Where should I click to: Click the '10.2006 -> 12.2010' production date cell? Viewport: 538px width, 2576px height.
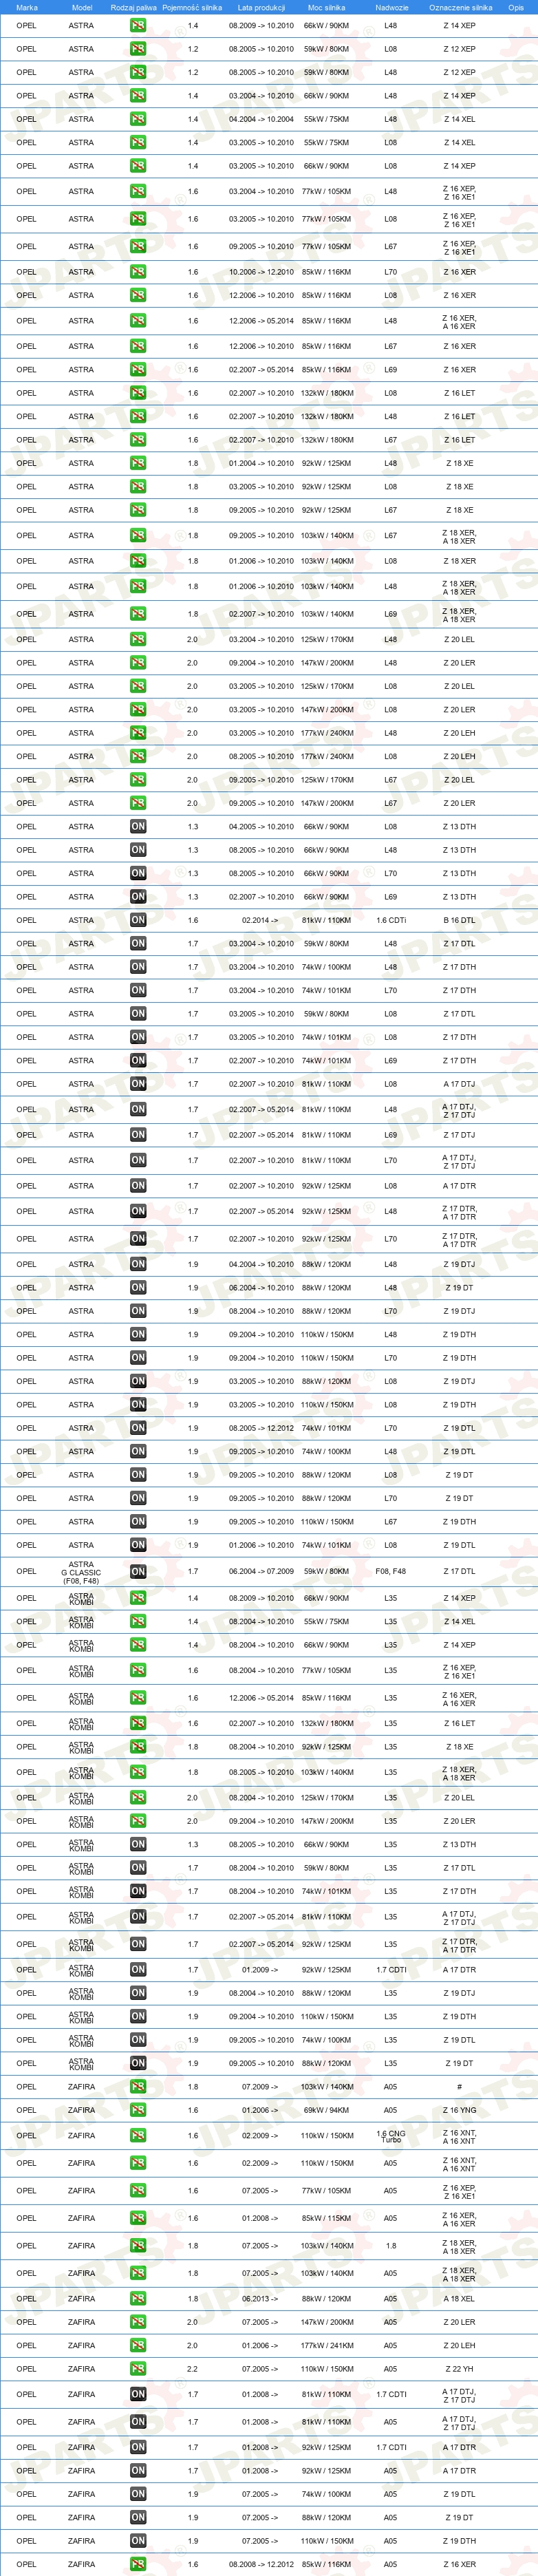click(x=261, y=272)
